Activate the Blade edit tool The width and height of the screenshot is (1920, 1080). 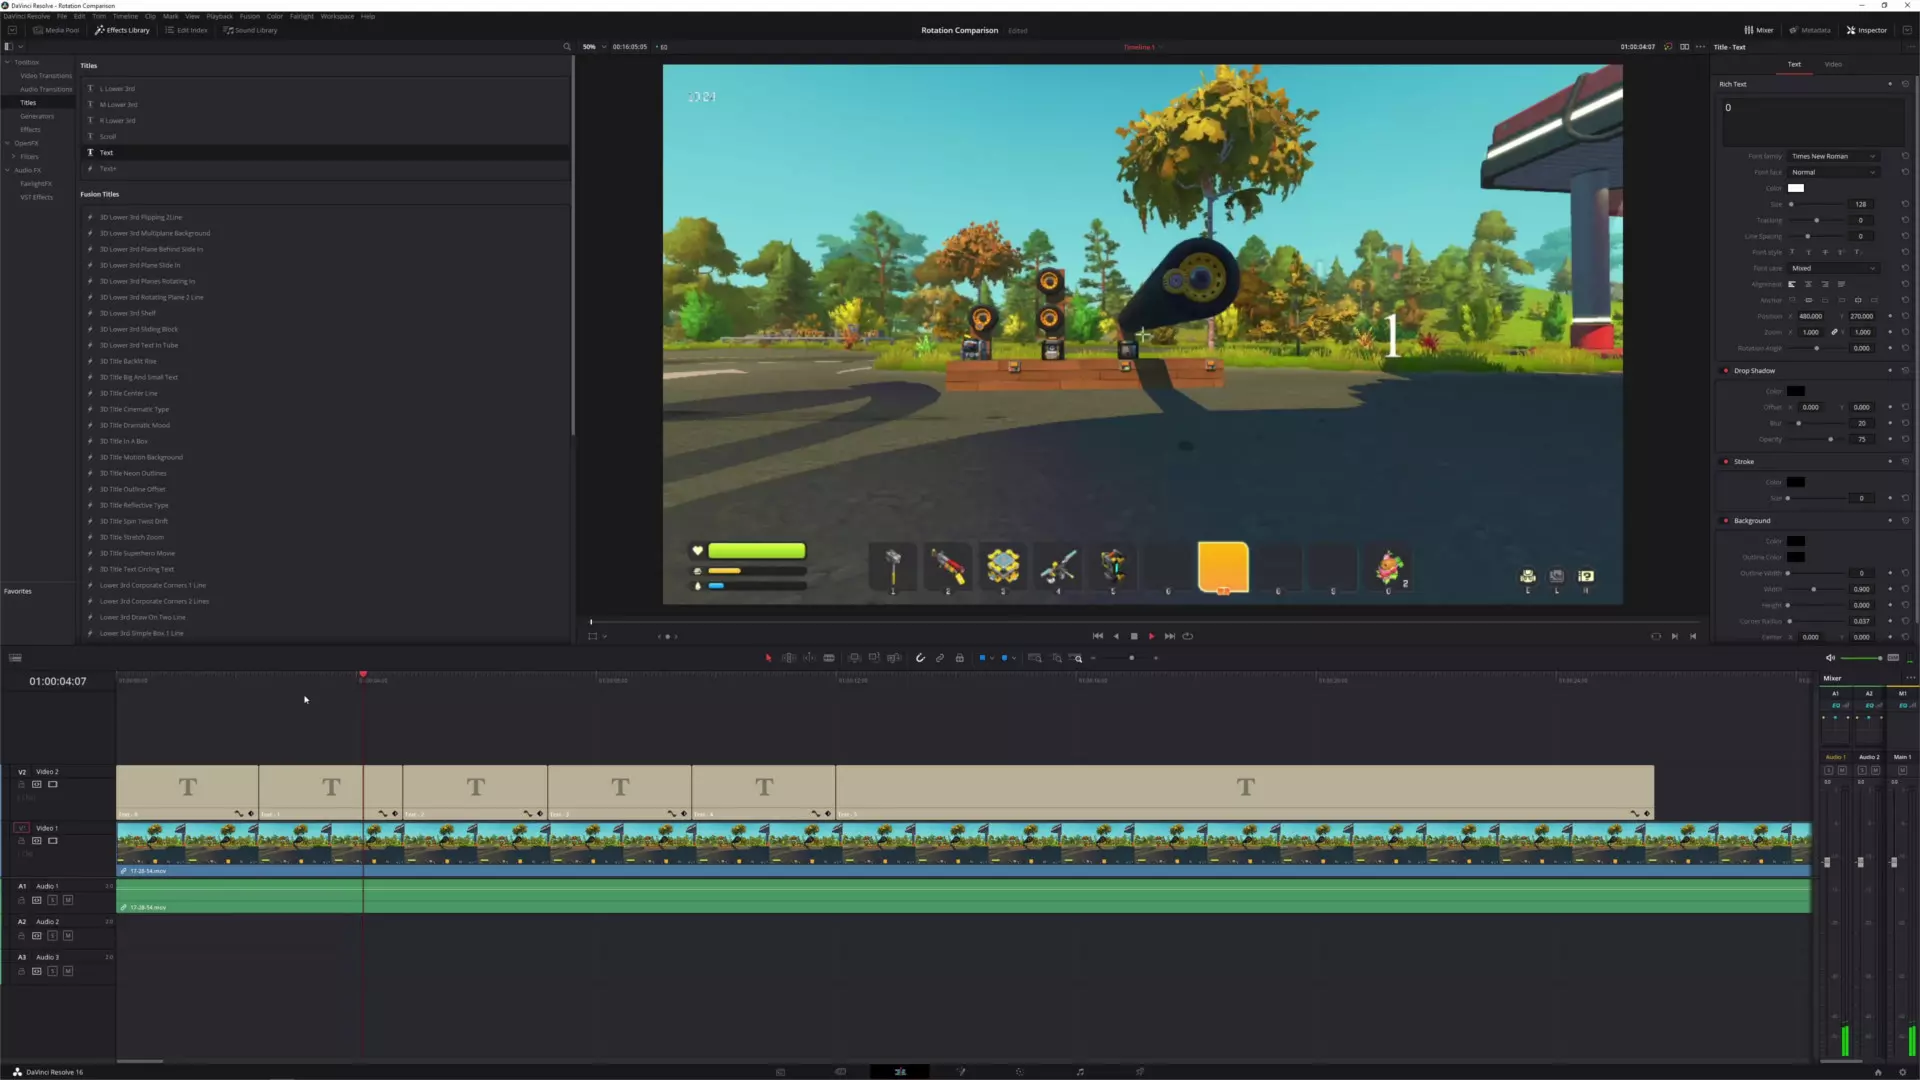coord(829,658)
